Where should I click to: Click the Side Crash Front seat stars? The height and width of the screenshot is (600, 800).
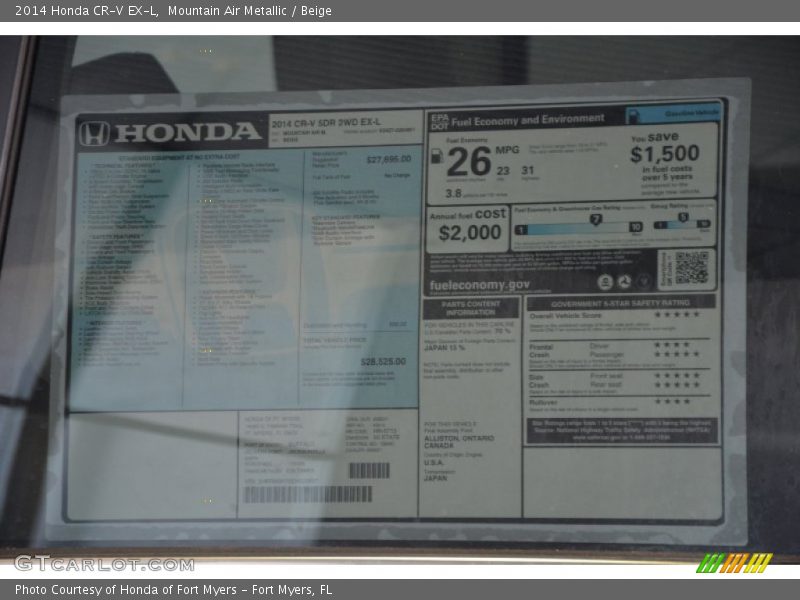pos(677,376)
